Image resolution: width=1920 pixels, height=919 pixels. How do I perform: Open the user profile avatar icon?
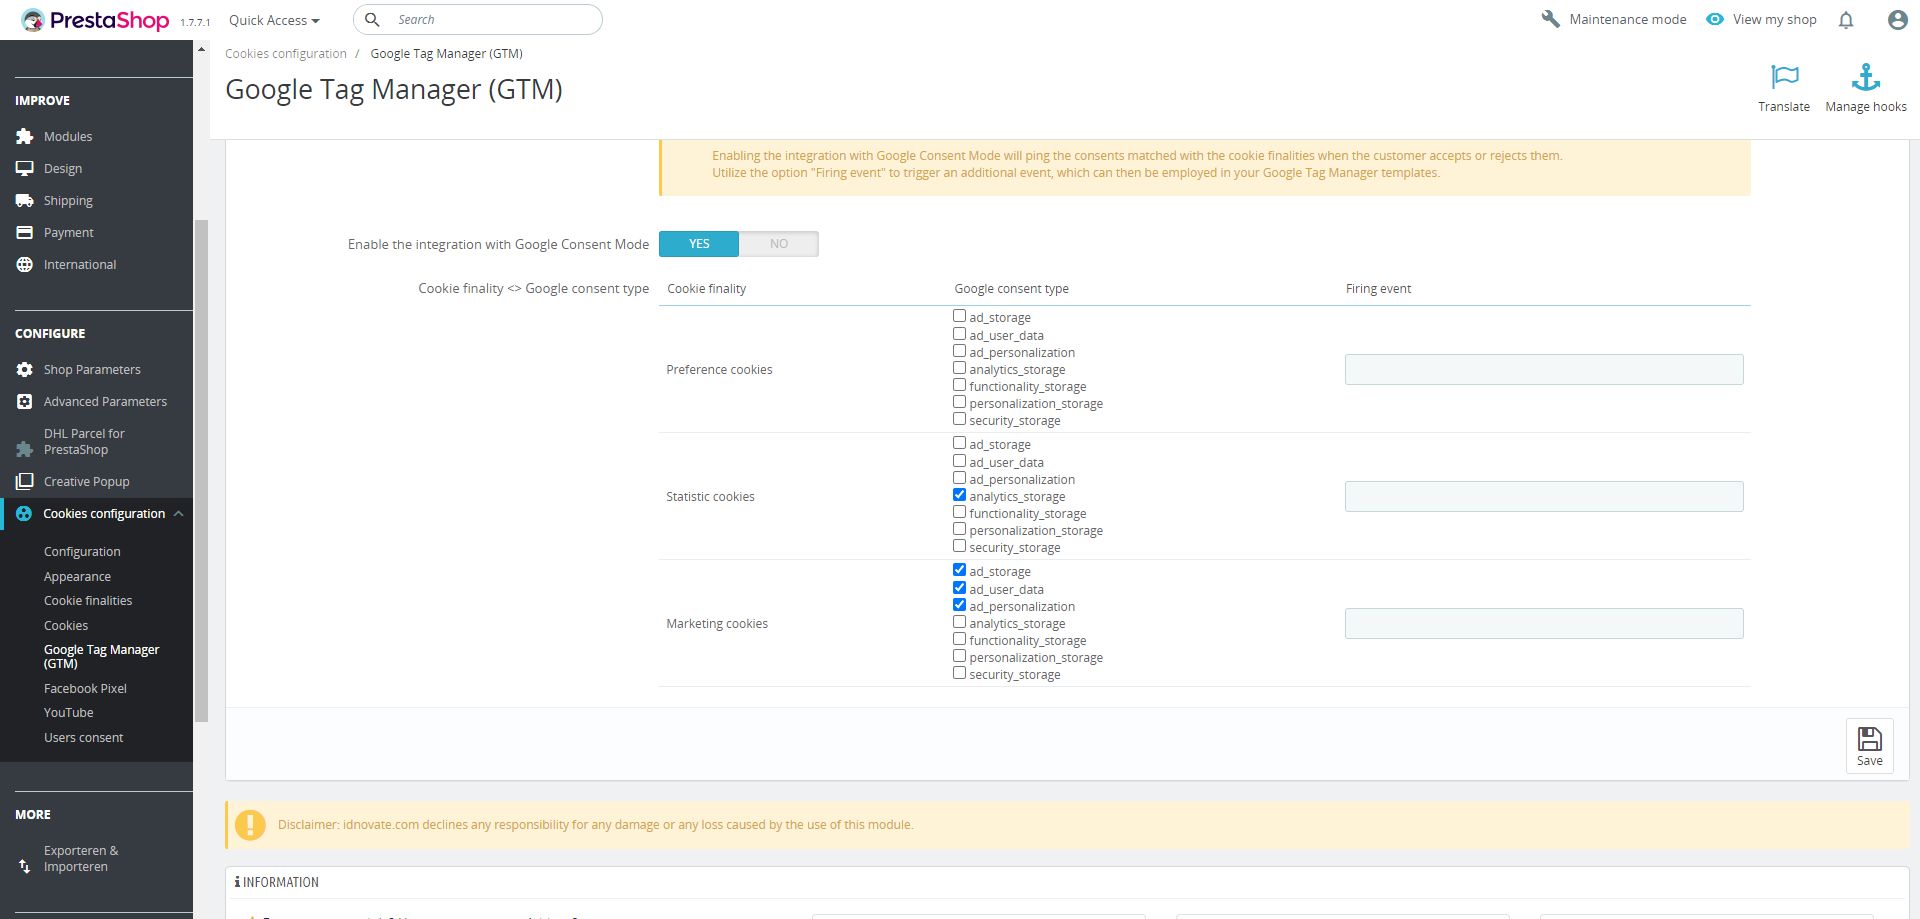[1897, 20]
